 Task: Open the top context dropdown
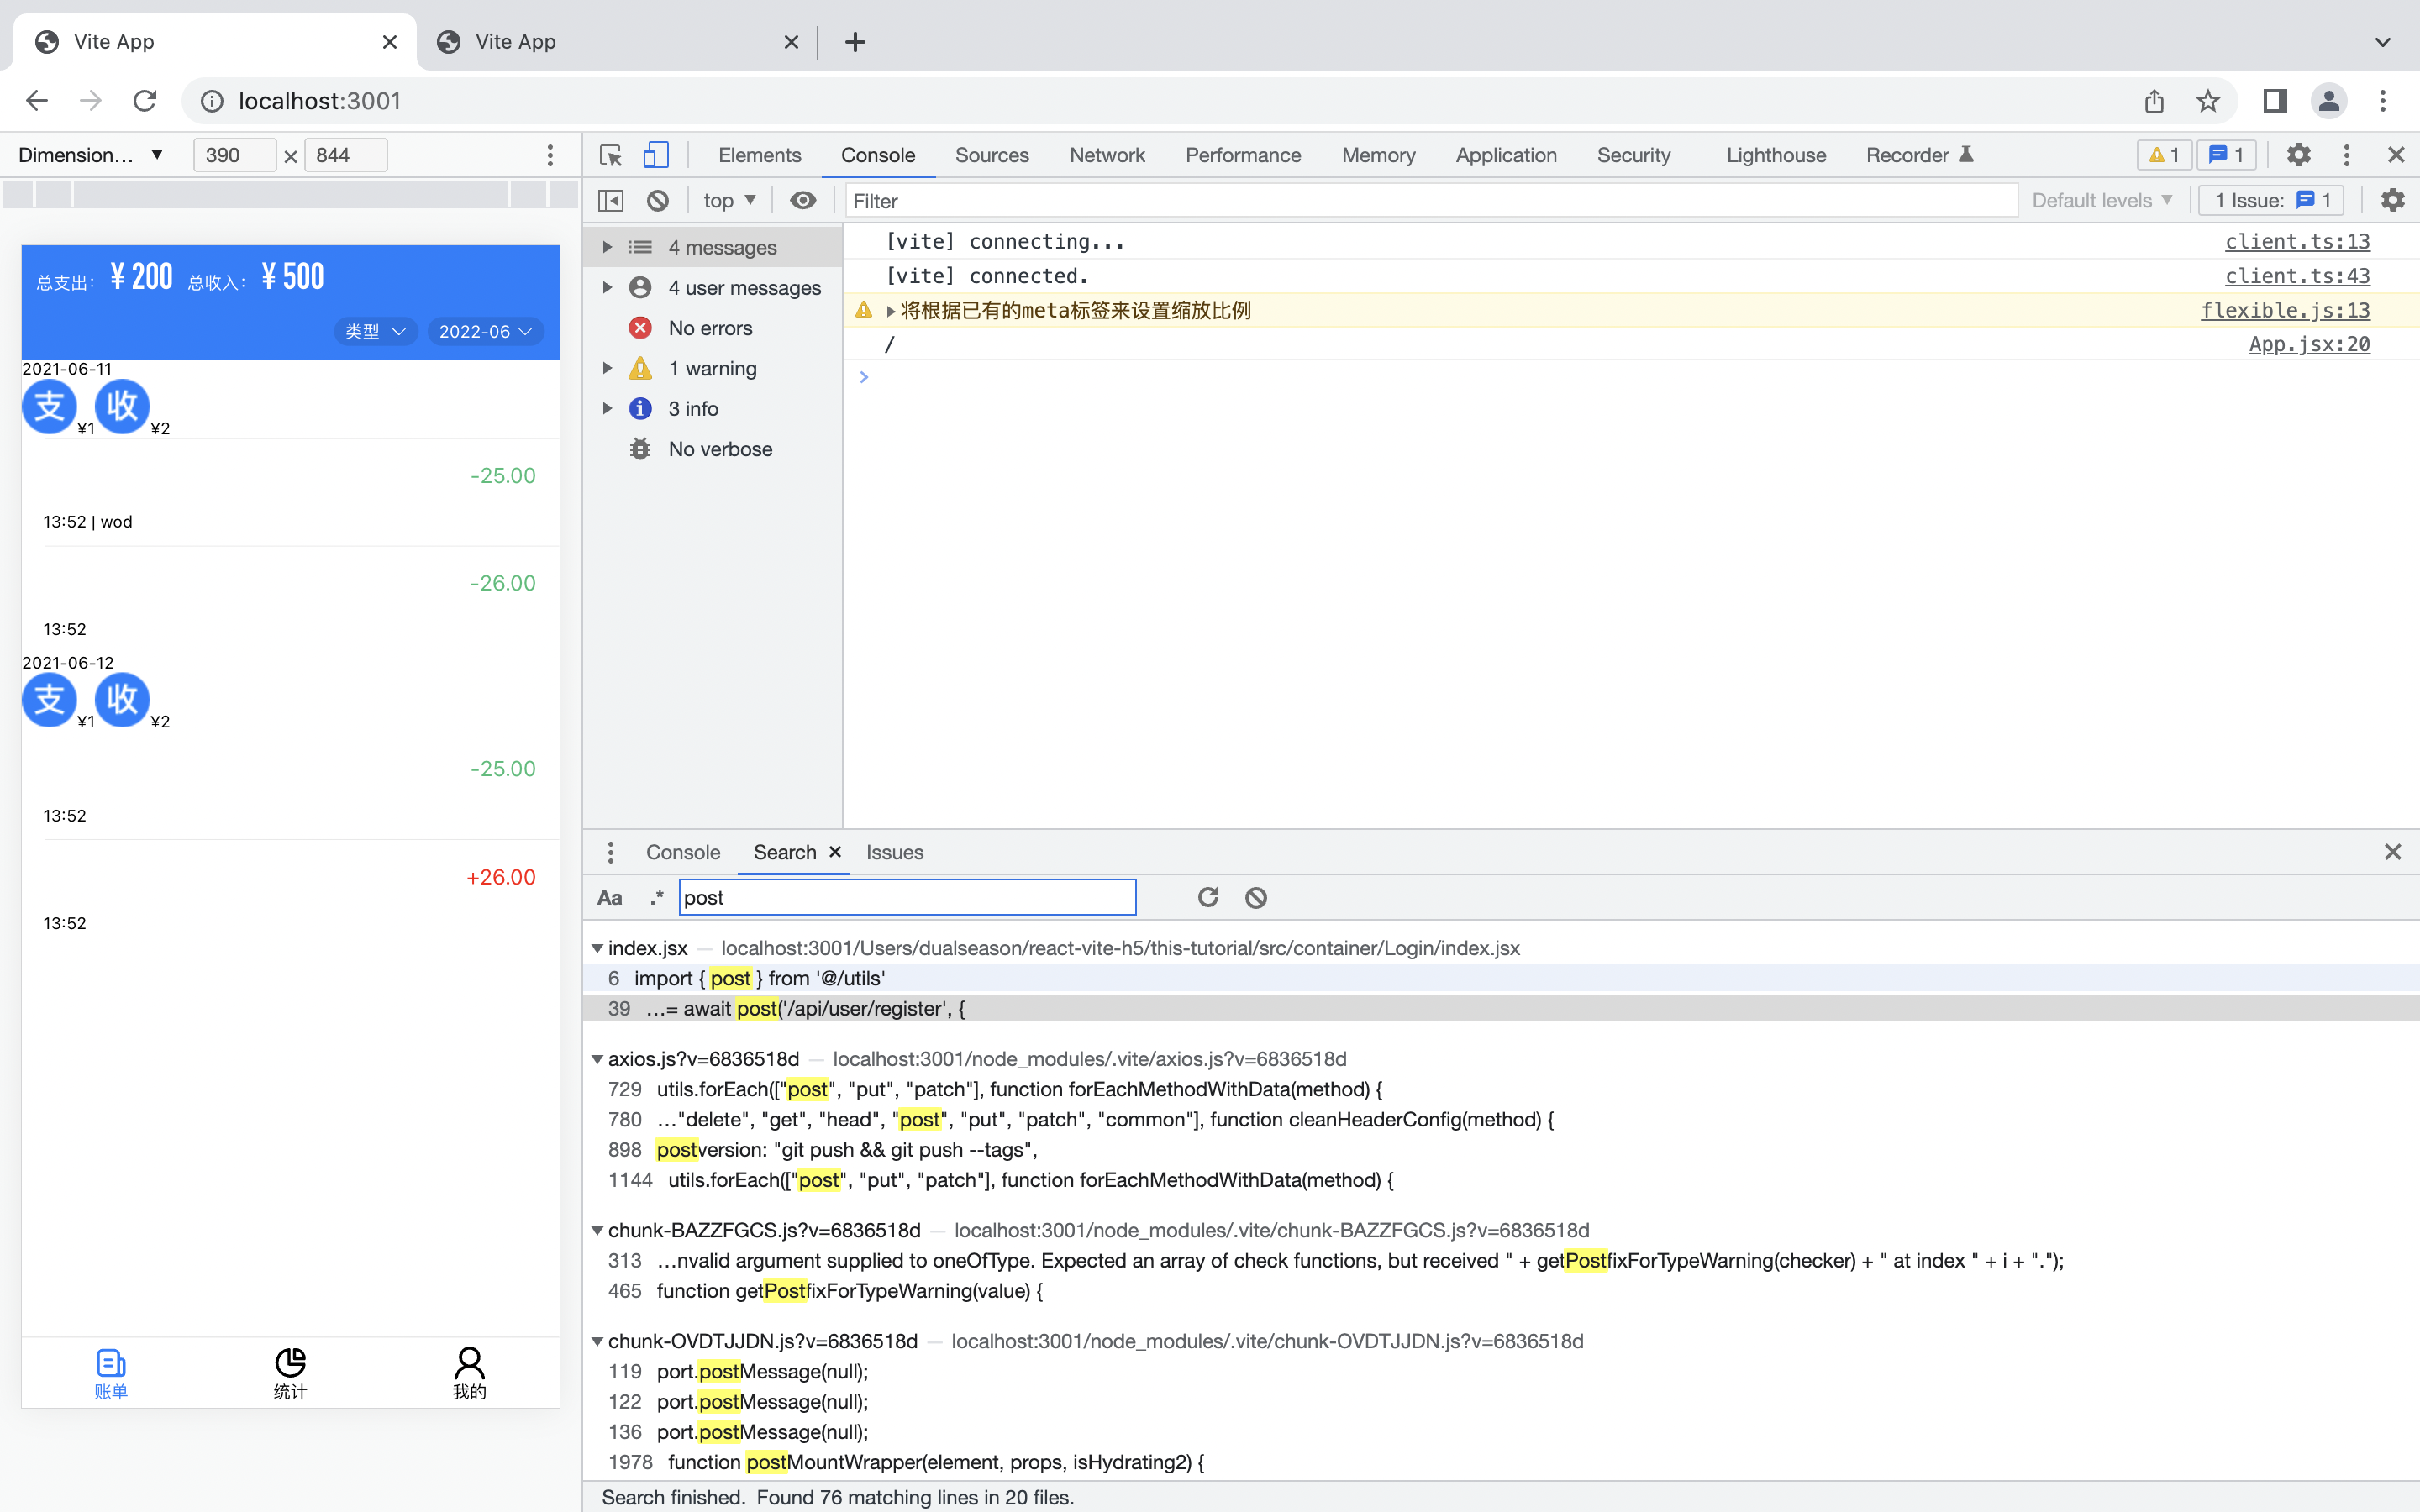tap(729, 201)
